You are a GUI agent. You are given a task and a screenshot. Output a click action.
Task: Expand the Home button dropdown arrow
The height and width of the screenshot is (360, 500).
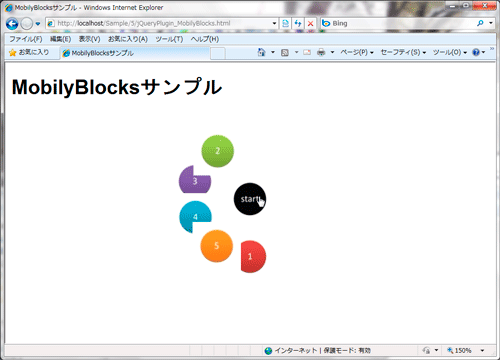tap(273, 52)
